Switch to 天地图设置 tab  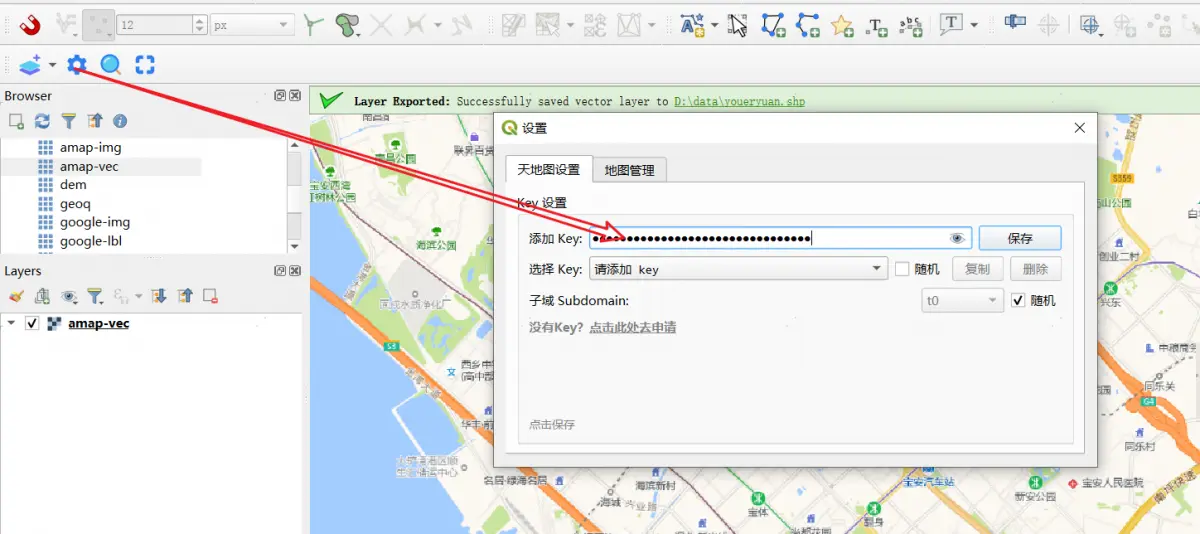(x=548, y=170)
